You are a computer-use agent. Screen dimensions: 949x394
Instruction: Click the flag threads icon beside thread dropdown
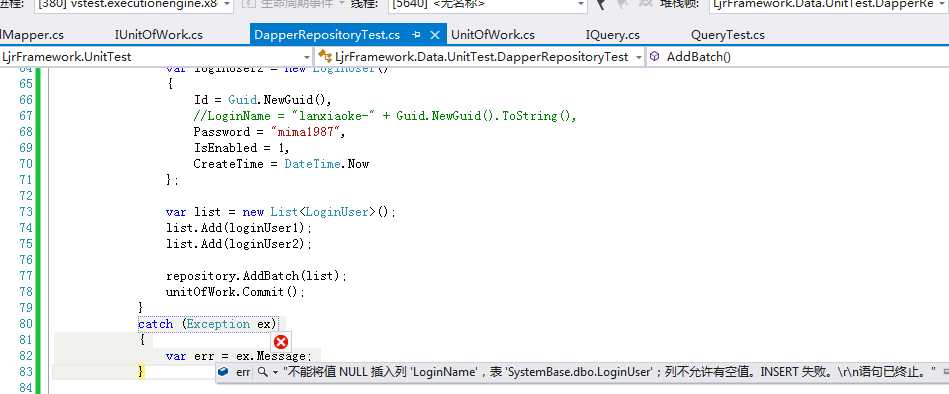click(x=600, y=5)
